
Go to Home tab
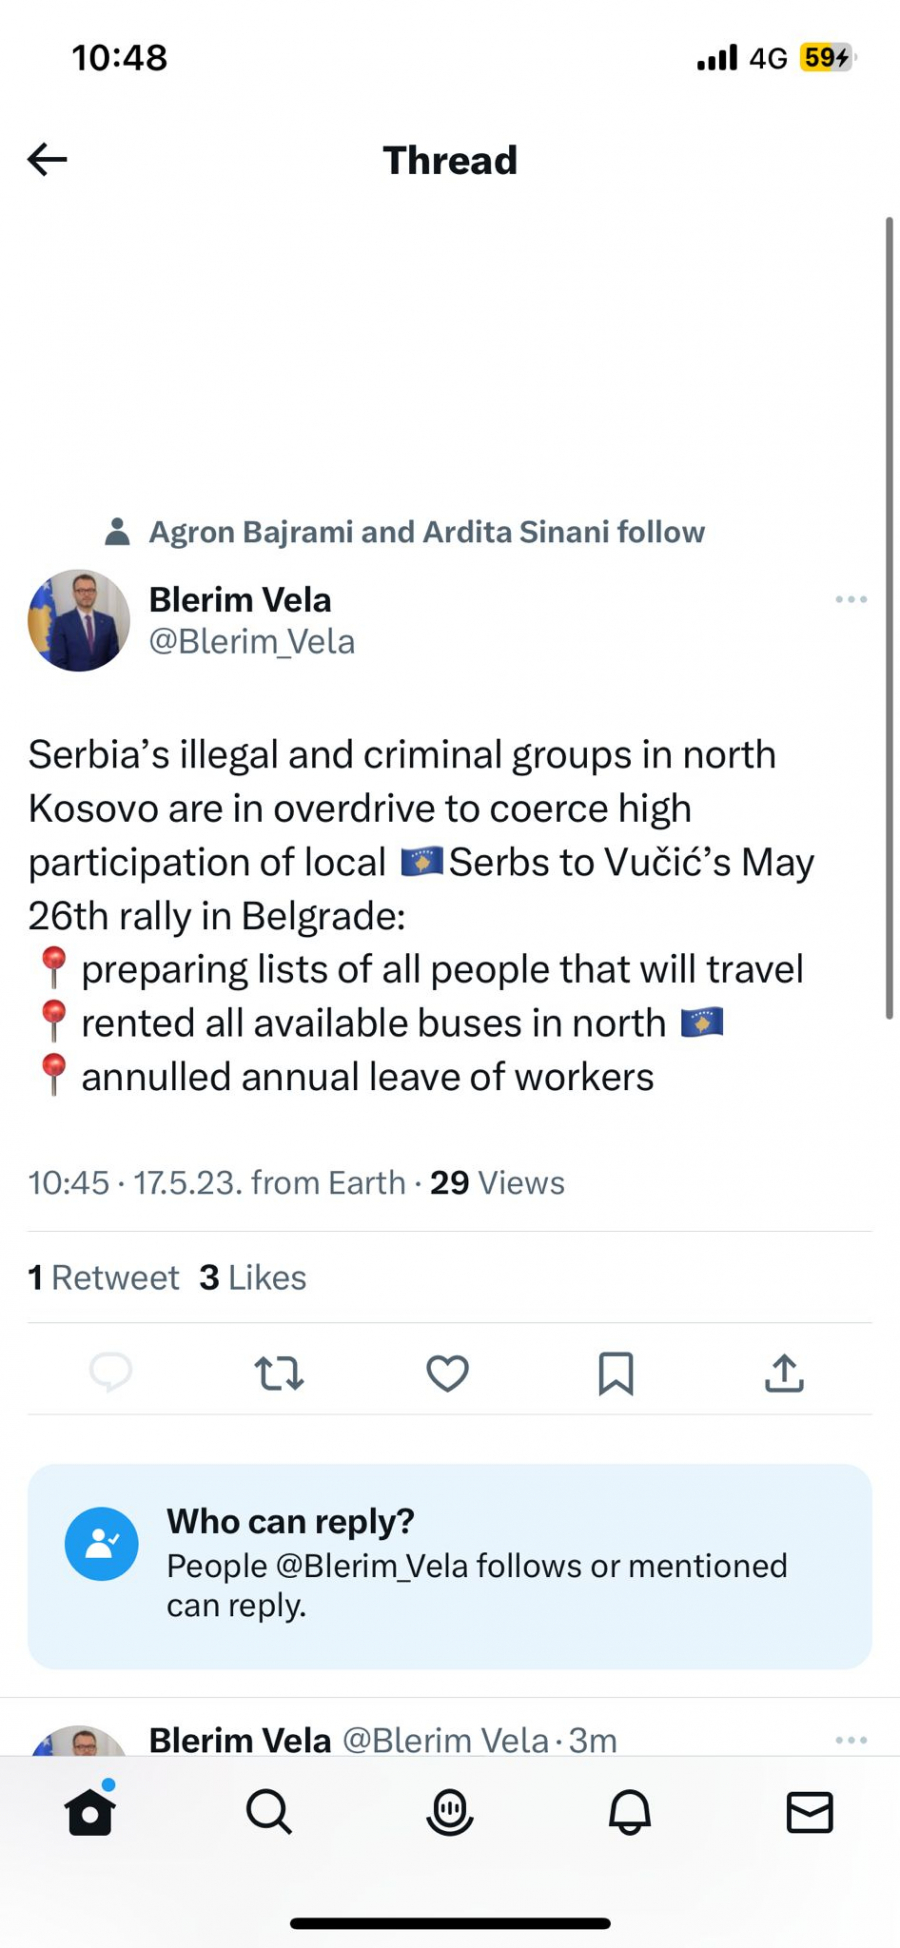90,1811
